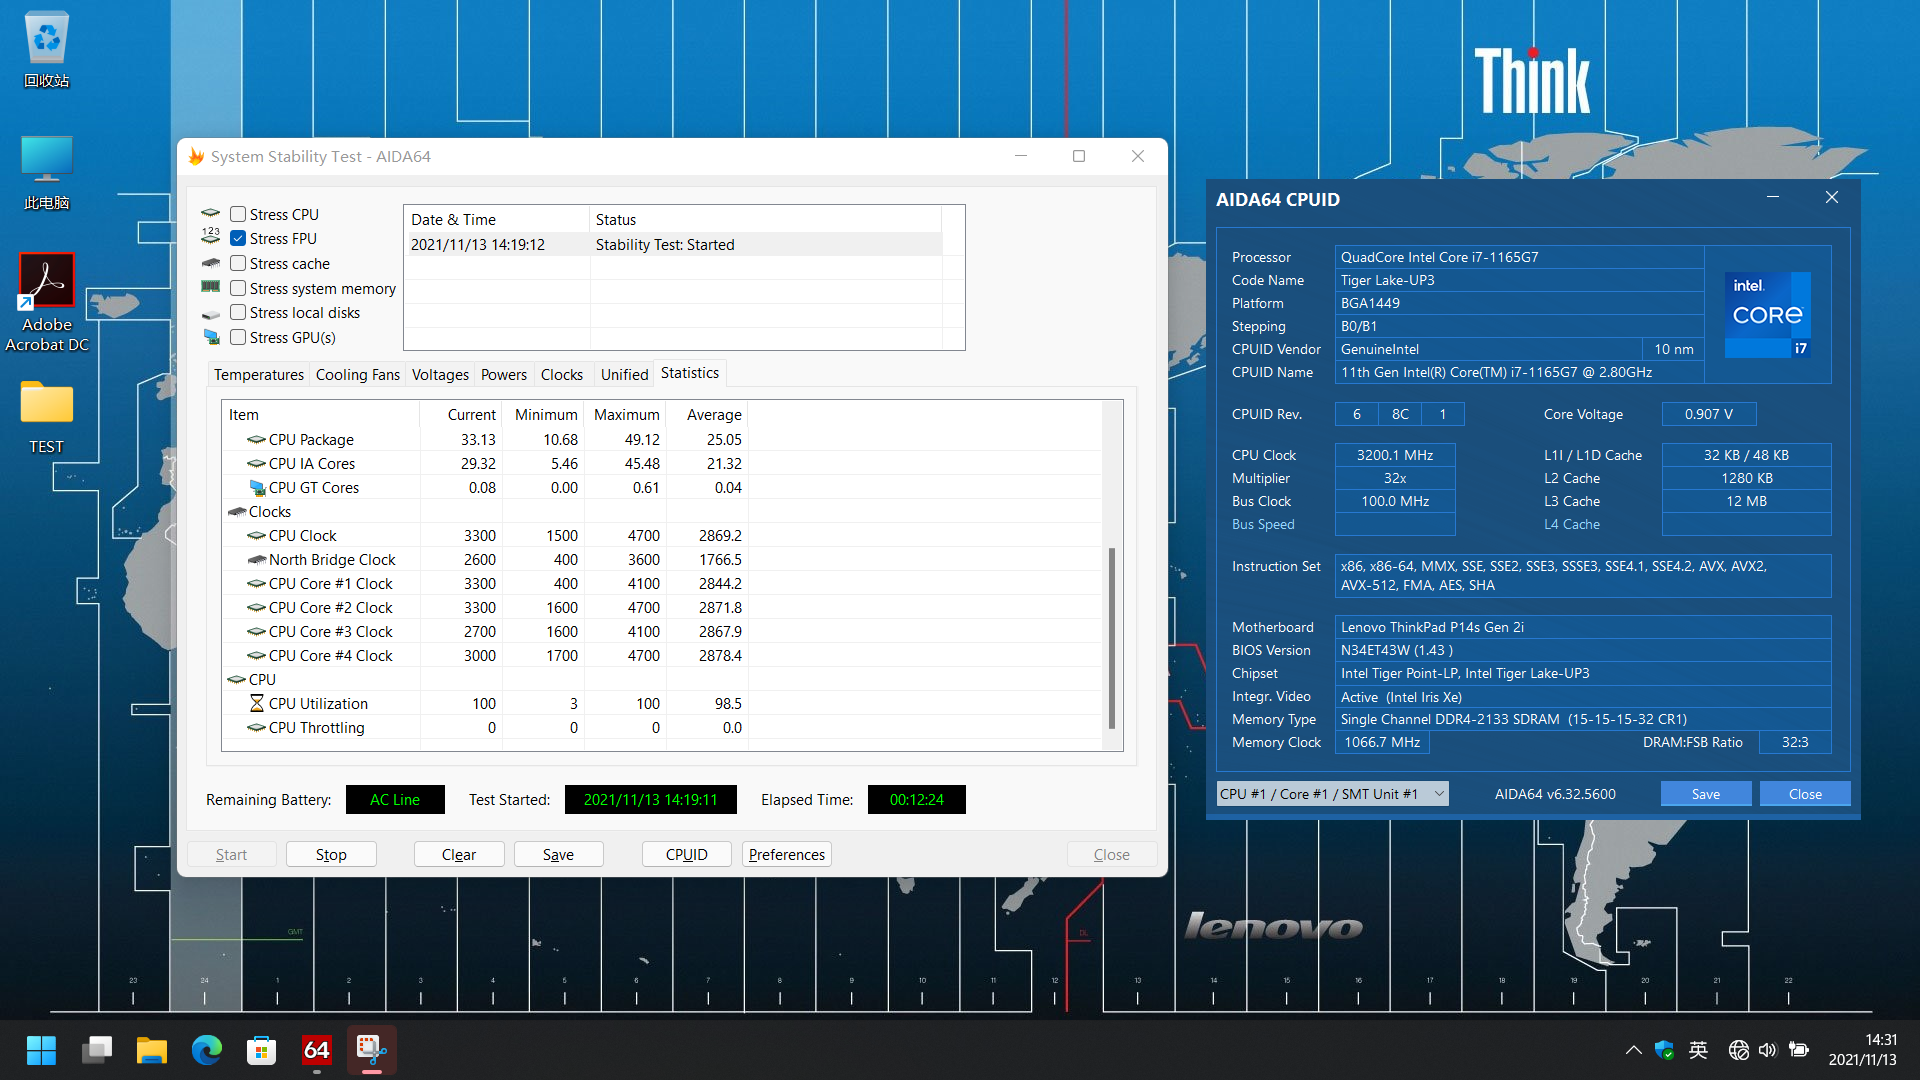Switch to the Clocks tab
The image size is (1920, 1080).
[x=562, y=375]
